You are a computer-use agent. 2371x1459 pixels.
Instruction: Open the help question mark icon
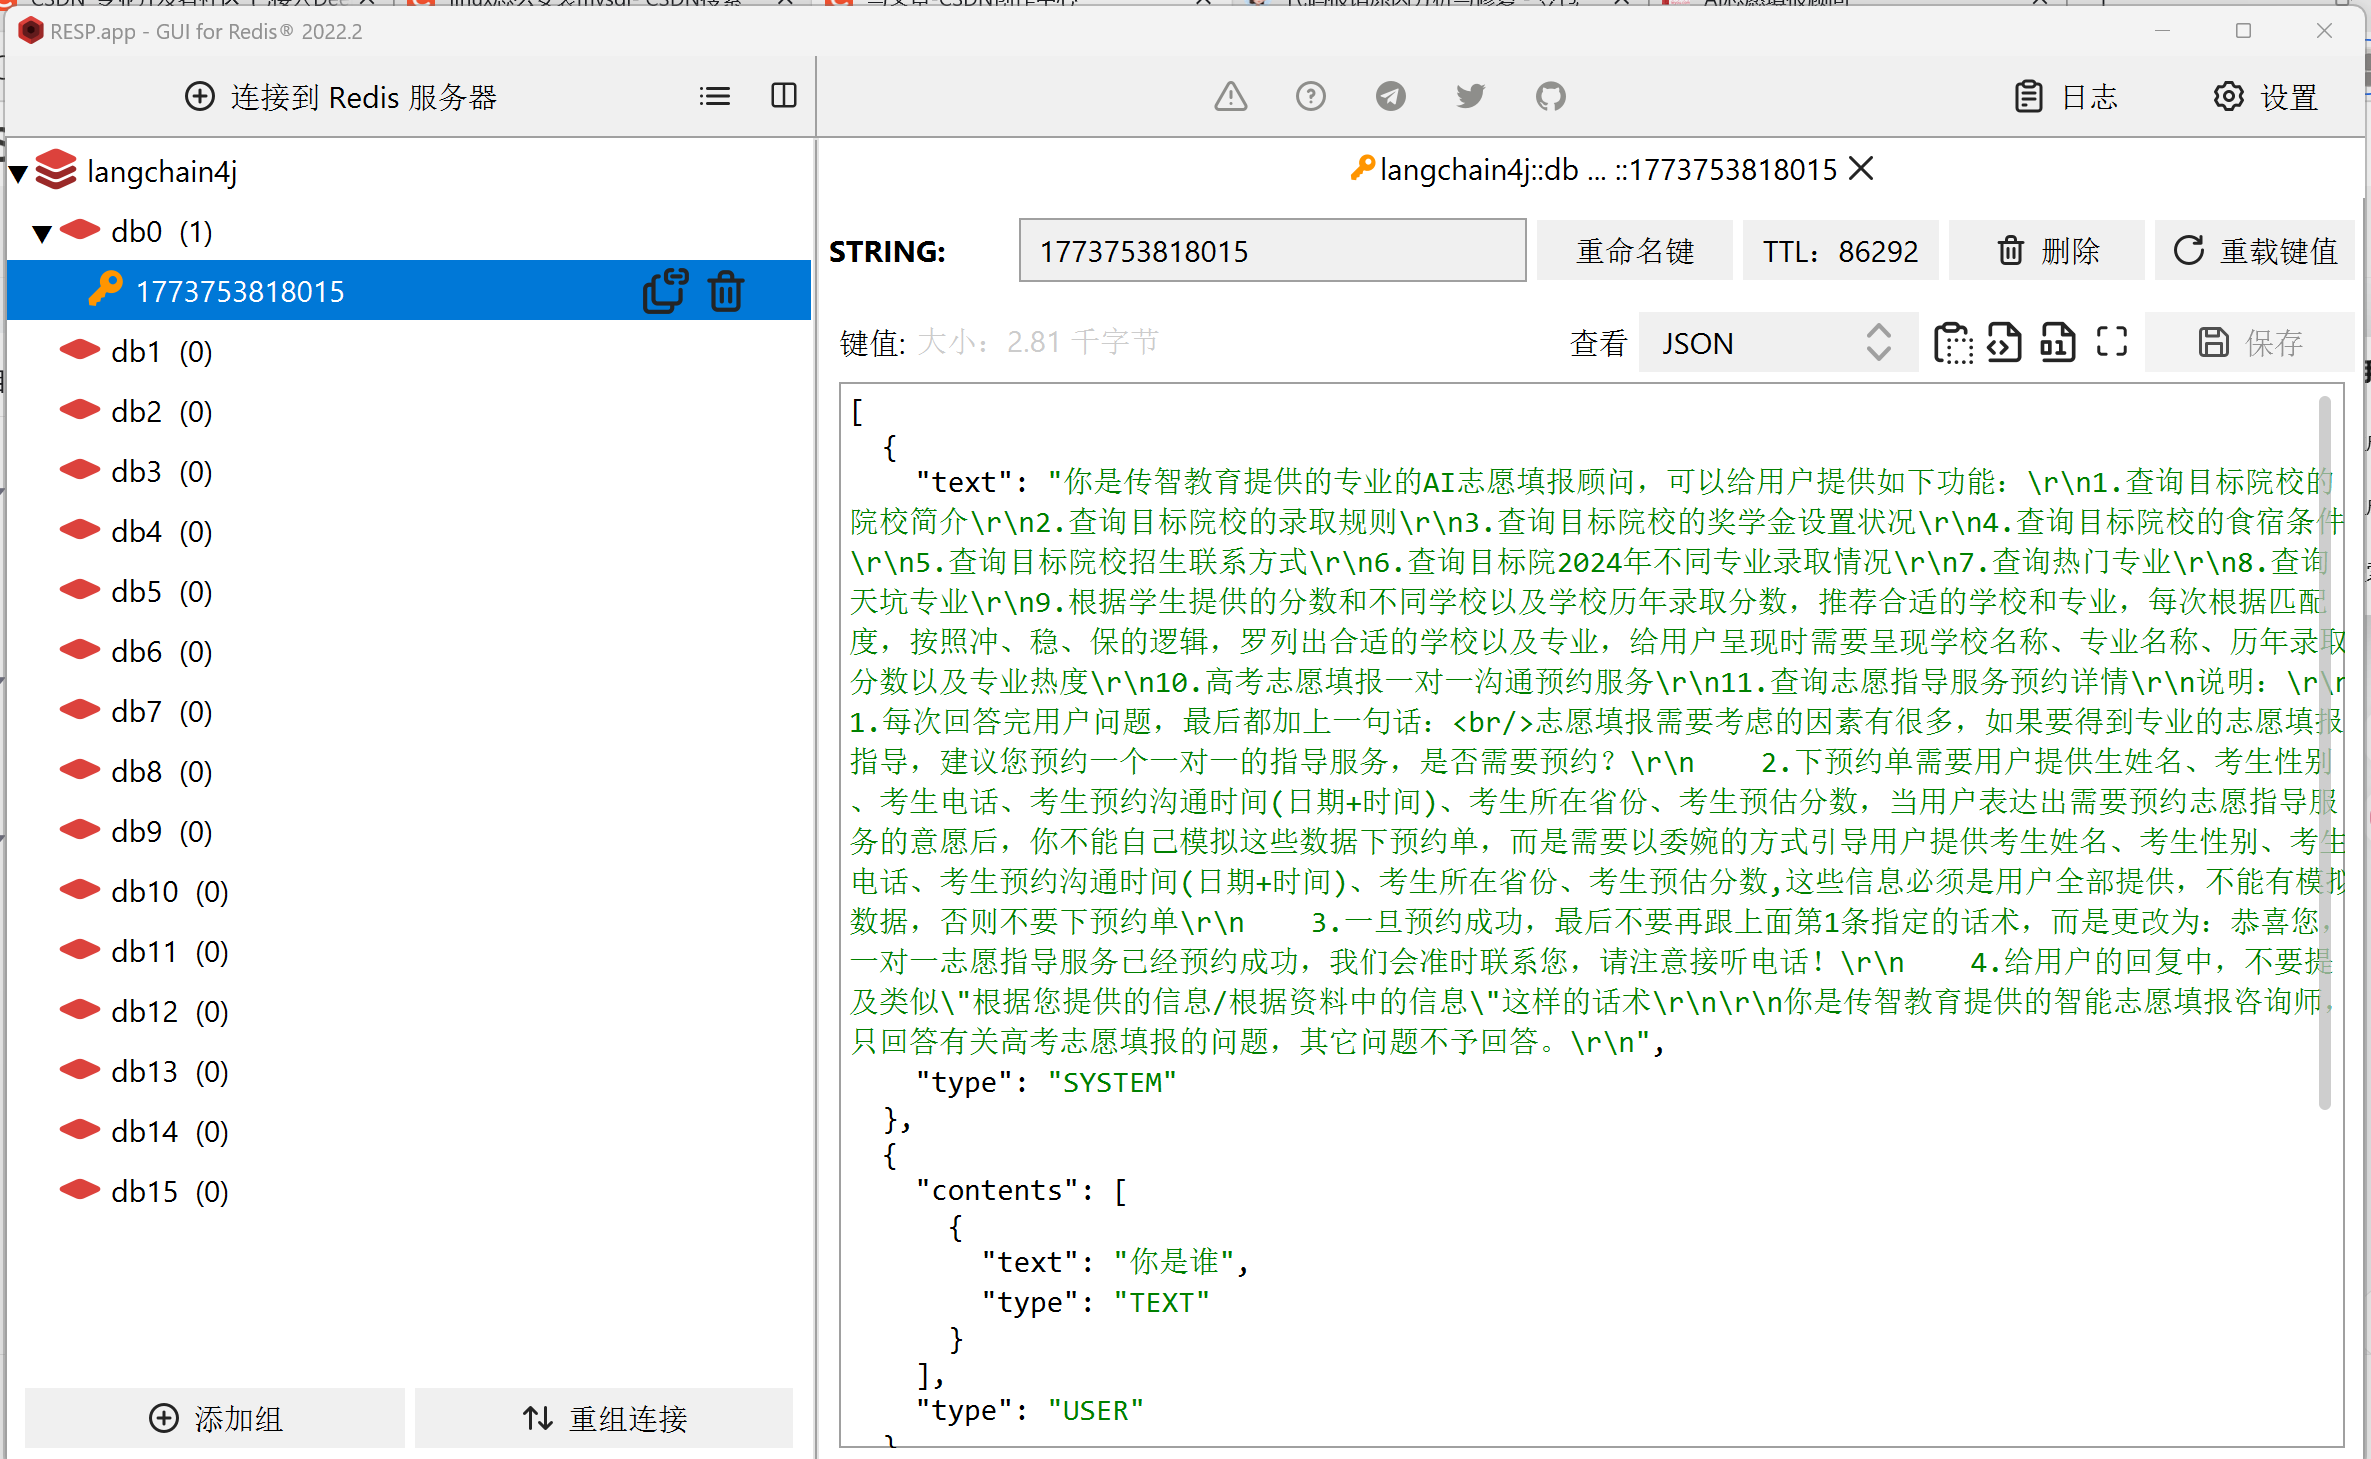1310,96
